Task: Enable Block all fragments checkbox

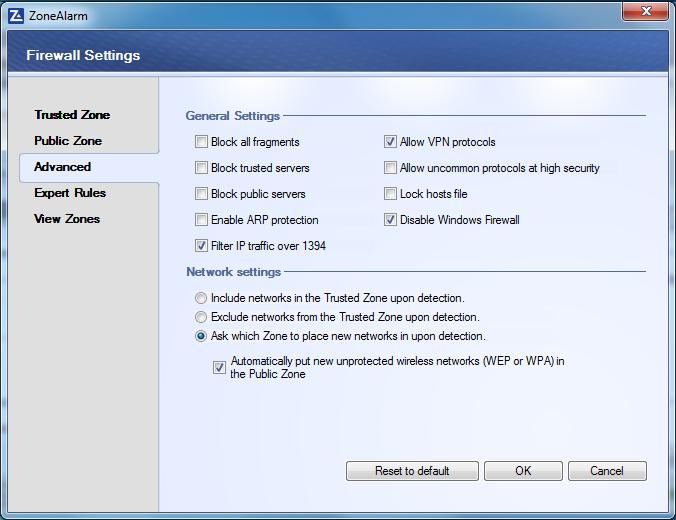Action: click(201, 142)
